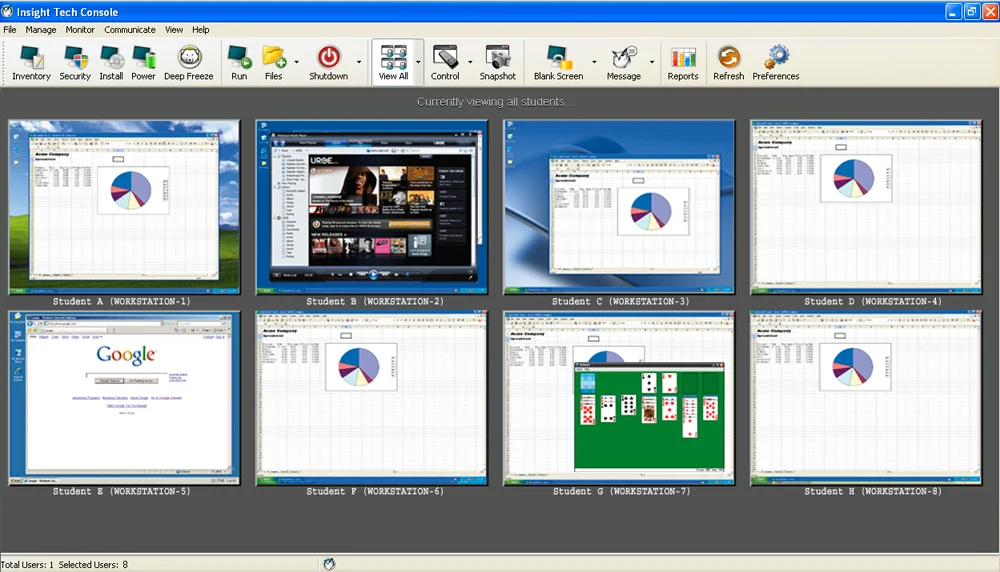Expand the Files dropdown arrow
The width and height of the screenshot is (1000, 572).
[296, 63]
